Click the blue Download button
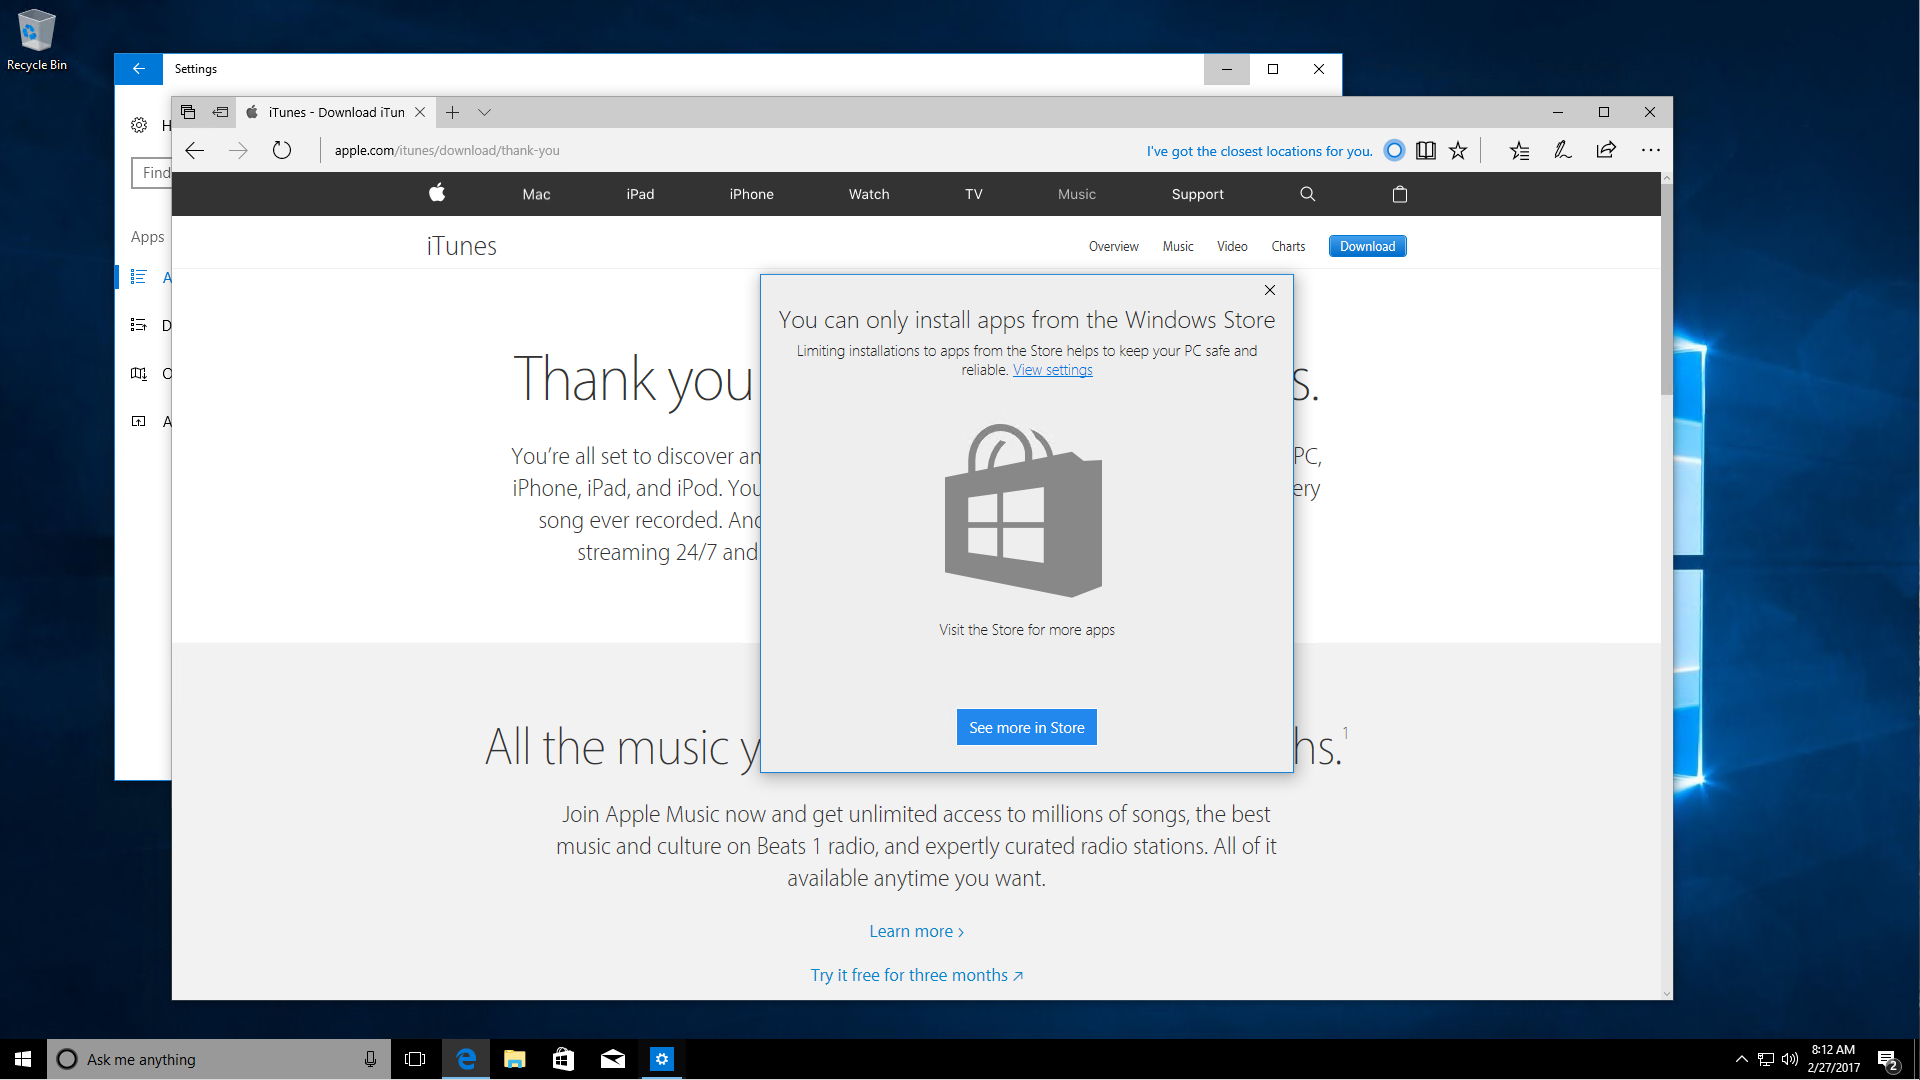The width and height of the screenshot is (1920, 1080). [1367, 246]
